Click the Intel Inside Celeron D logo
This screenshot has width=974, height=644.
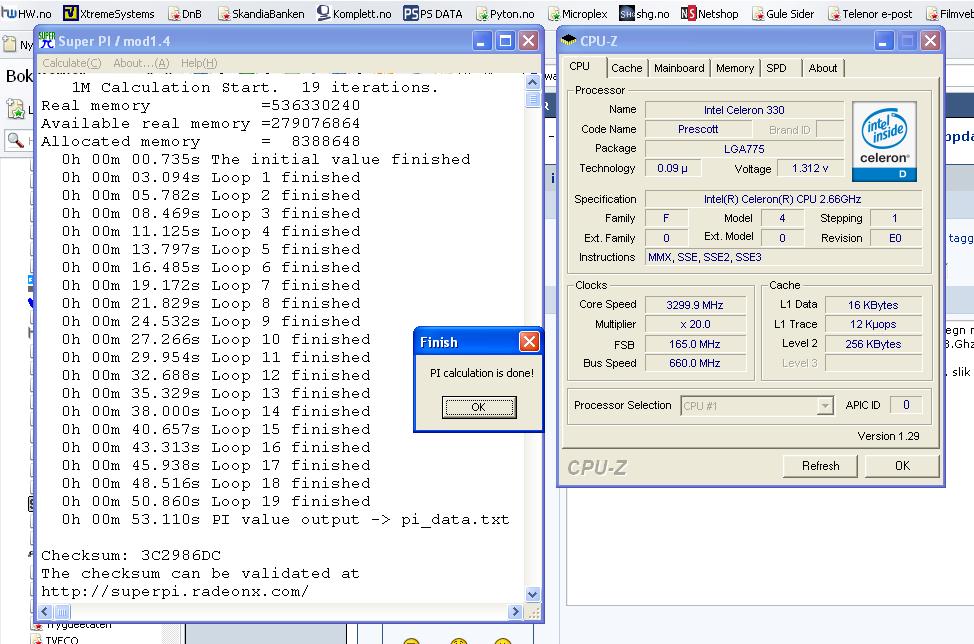[884, 142]
